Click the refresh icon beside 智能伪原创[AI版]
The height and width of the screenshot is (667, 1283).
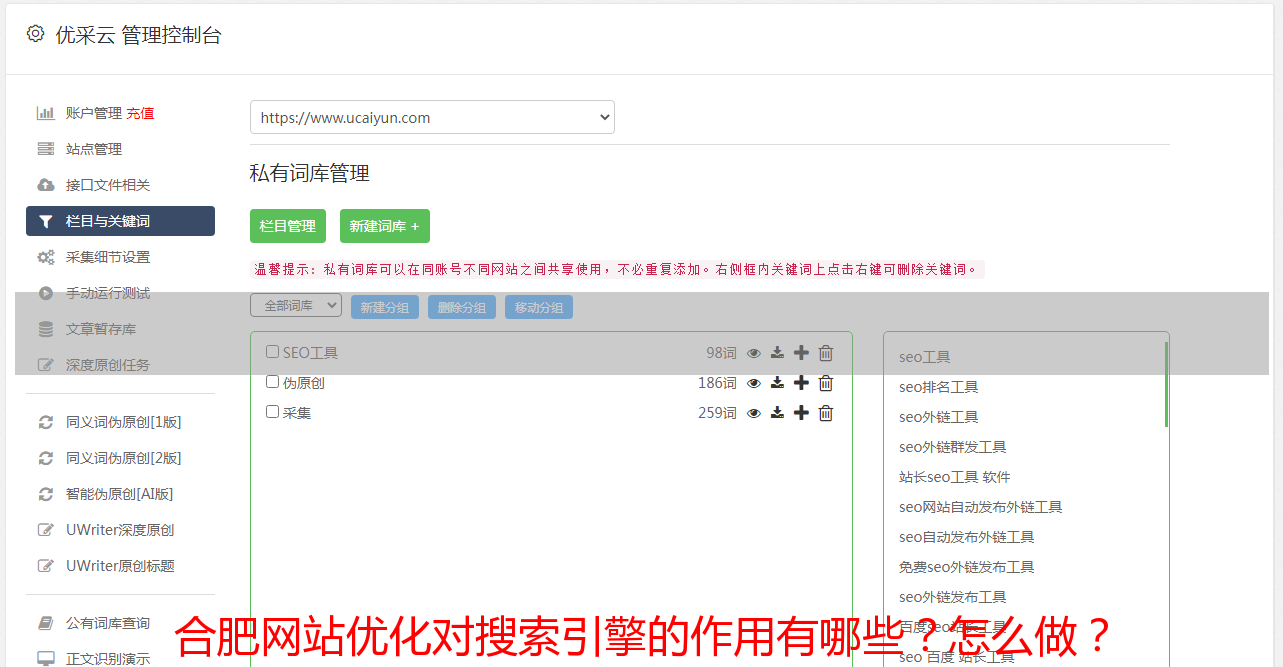click(45, 494)
